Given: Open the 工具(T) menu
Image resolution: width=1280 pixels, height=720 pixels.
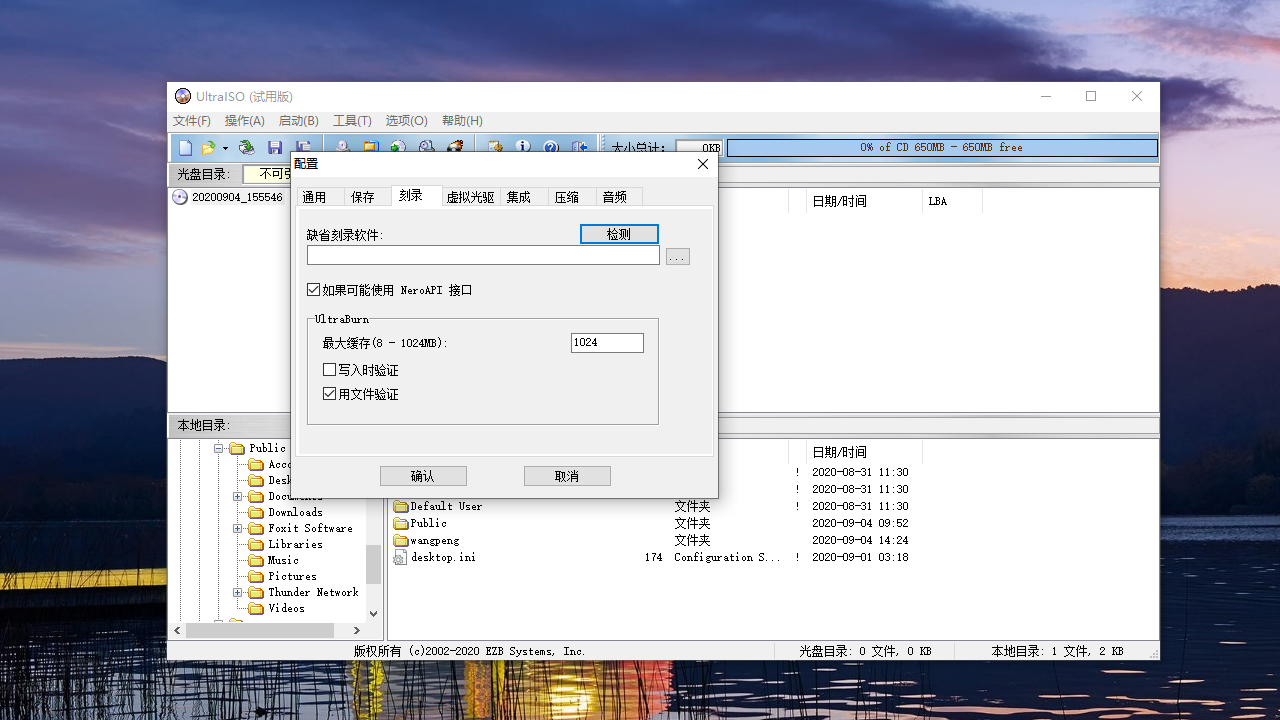Looking at the screenshot, I should click(x=352, y=120).
